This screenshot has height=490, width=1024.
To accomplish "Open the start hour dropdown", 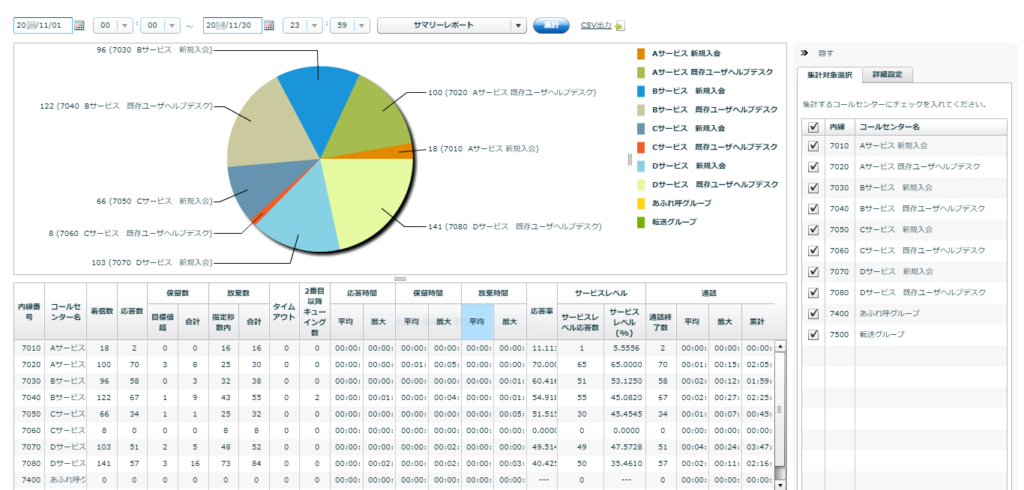I will pyautogui.click(x=113, y=25).
